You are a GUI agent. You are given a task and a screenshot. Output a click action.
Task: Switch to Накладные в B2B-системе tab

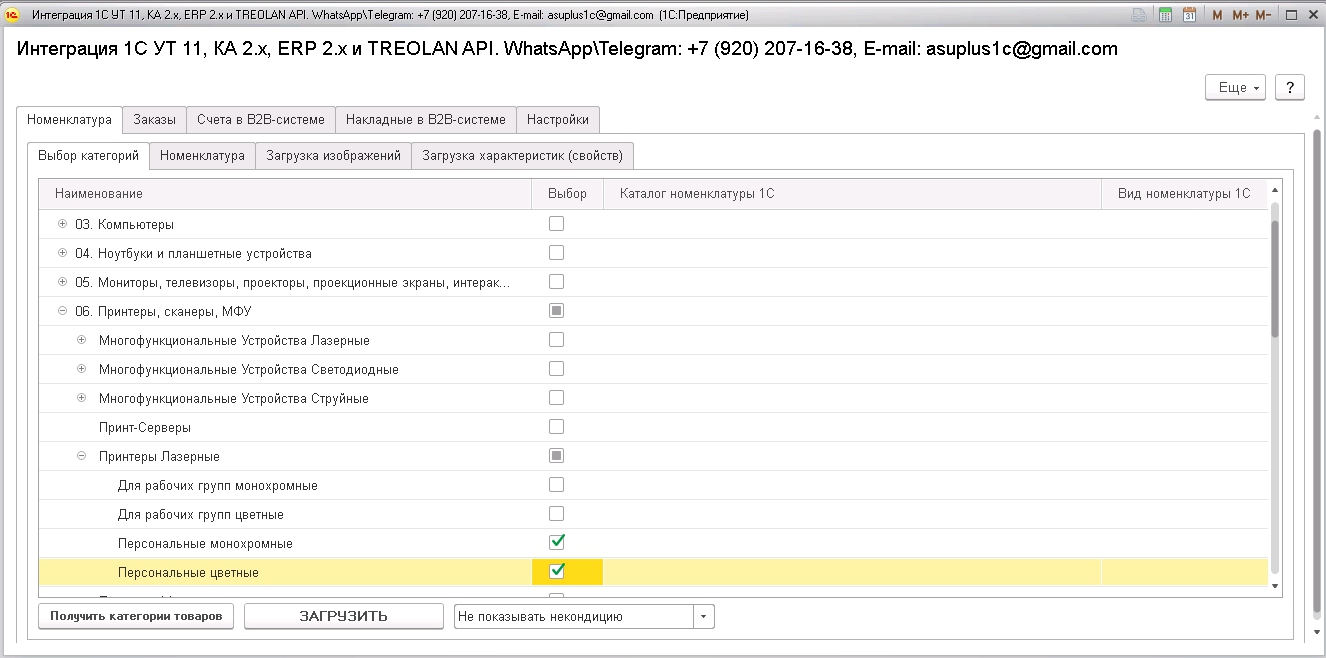pos(426,119)
